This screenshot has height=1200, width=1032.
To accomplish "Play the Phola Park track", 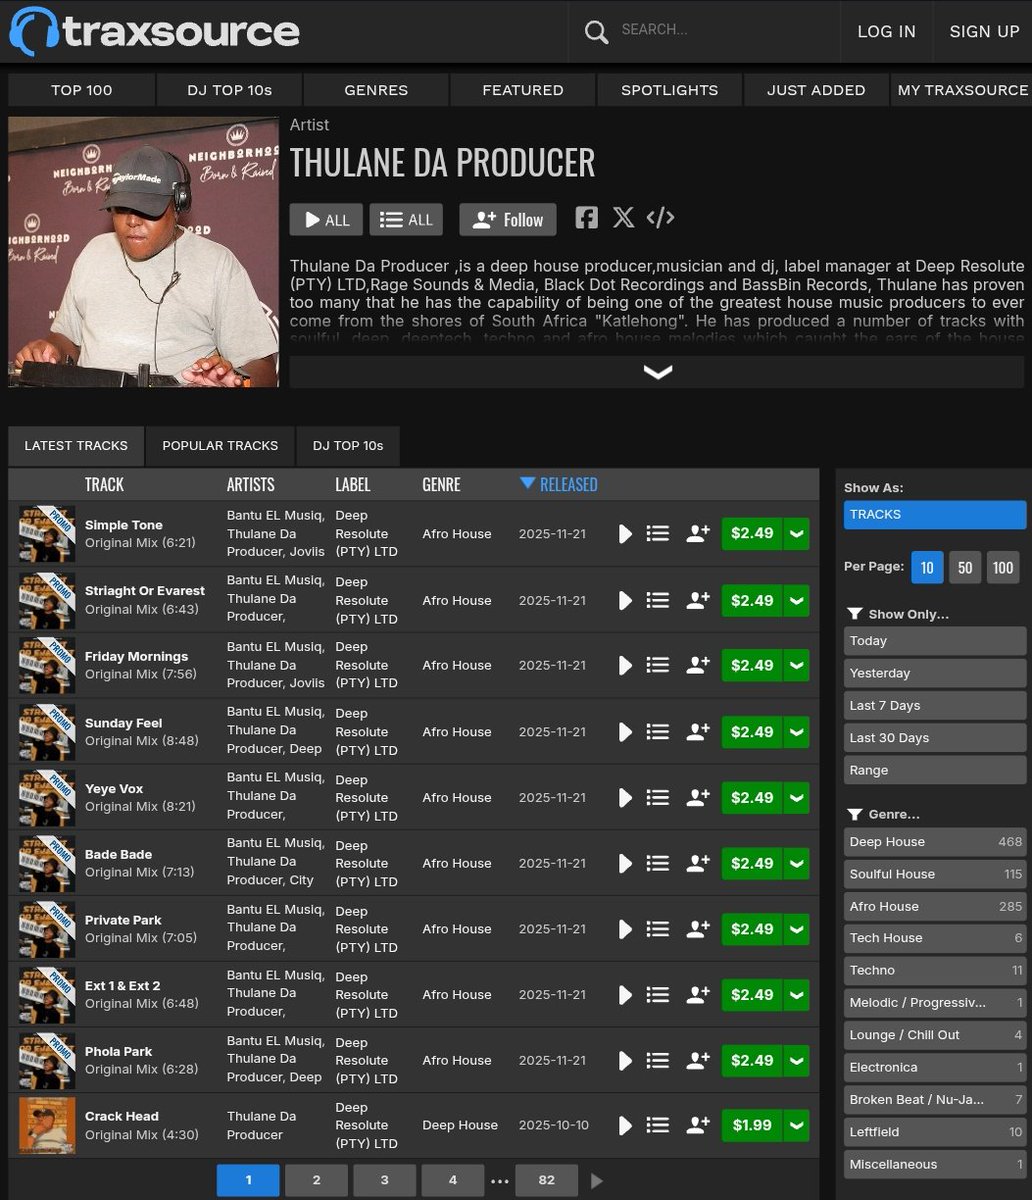I will (x=625, y=1060).
